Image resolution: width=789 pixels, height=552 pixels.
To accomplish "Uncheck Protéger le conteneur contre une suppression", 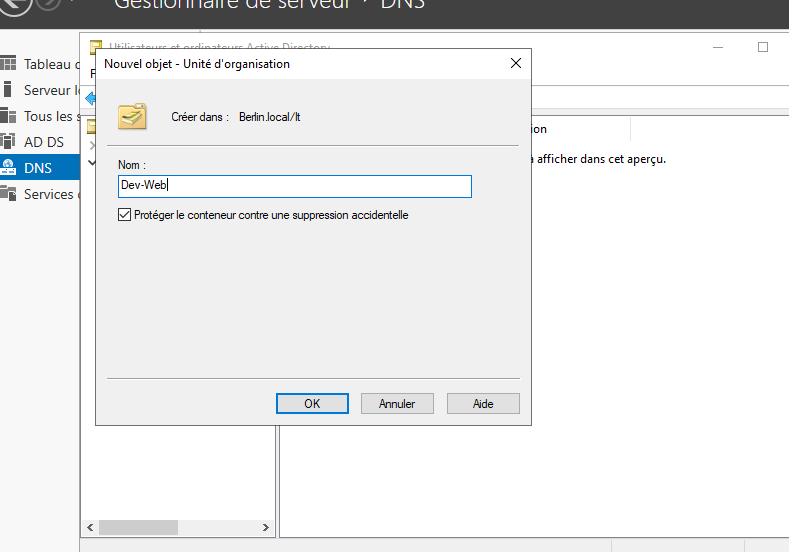I will click(x=125, y=215).
